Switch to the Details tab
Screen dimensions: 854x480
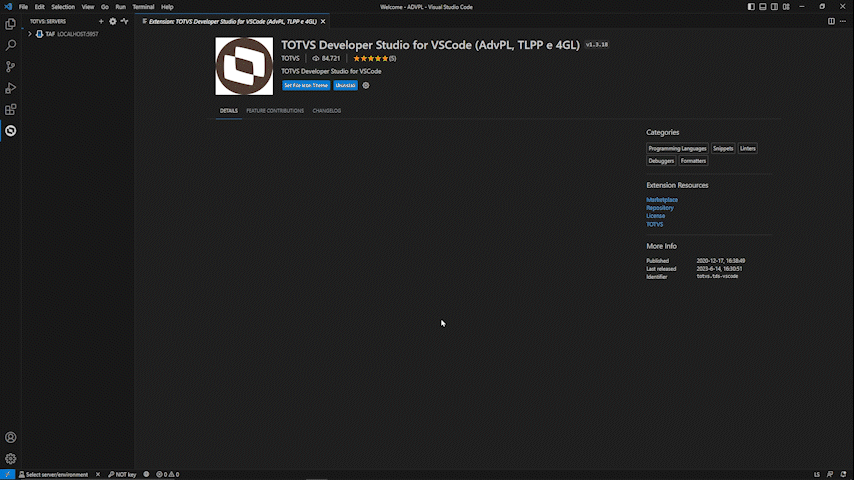(x=229, y=111)
